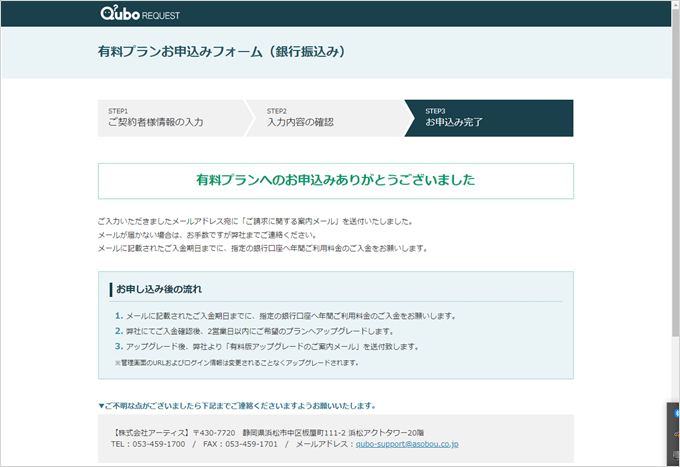
Task: Click the Qubo REQUEST logo
Action: 140,13
